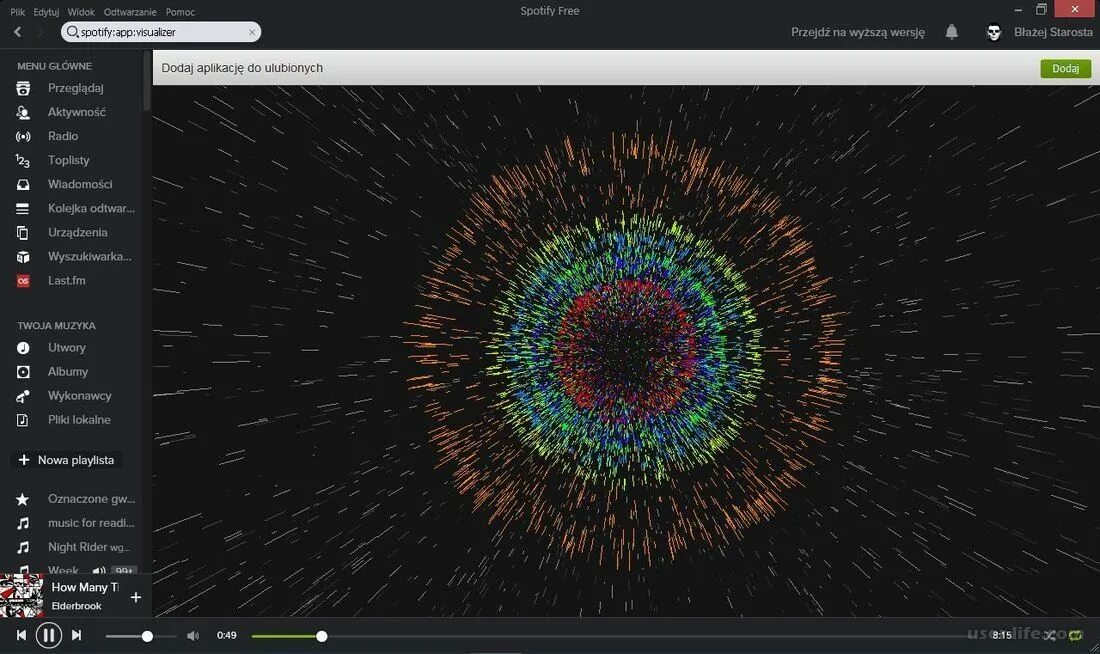Skip to the next track
The height and width of the screenshot is (654, 1100).
(76, 635)
